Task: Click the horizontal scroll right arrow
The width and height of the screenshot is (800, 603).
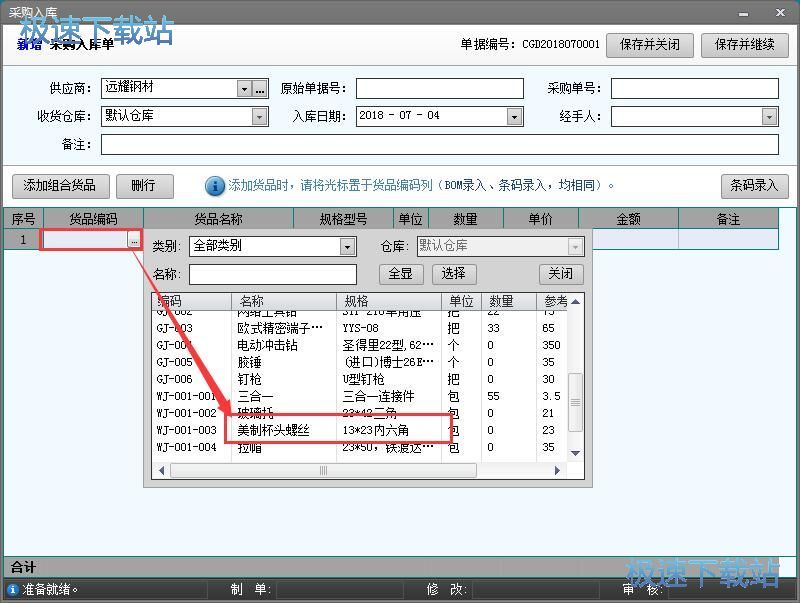Action: tap(557, 470)
